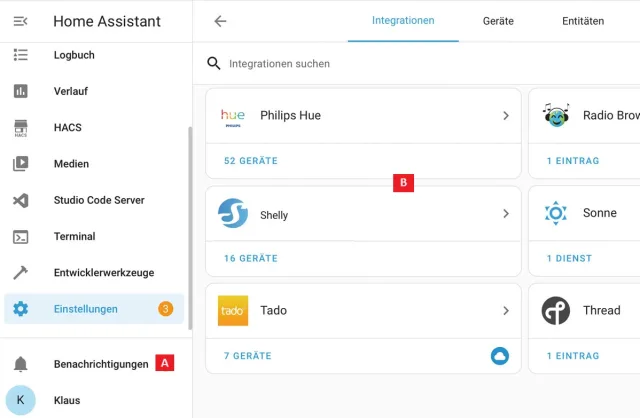Open Entwicklerwerkzeuge hammer icon
This screenshot has width=640, height=418.
(20, 273)
